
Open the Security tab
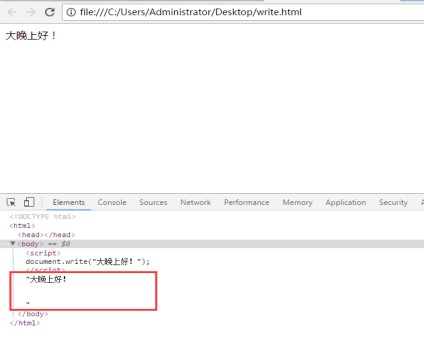pyautogui.click(x=393, y=202)
